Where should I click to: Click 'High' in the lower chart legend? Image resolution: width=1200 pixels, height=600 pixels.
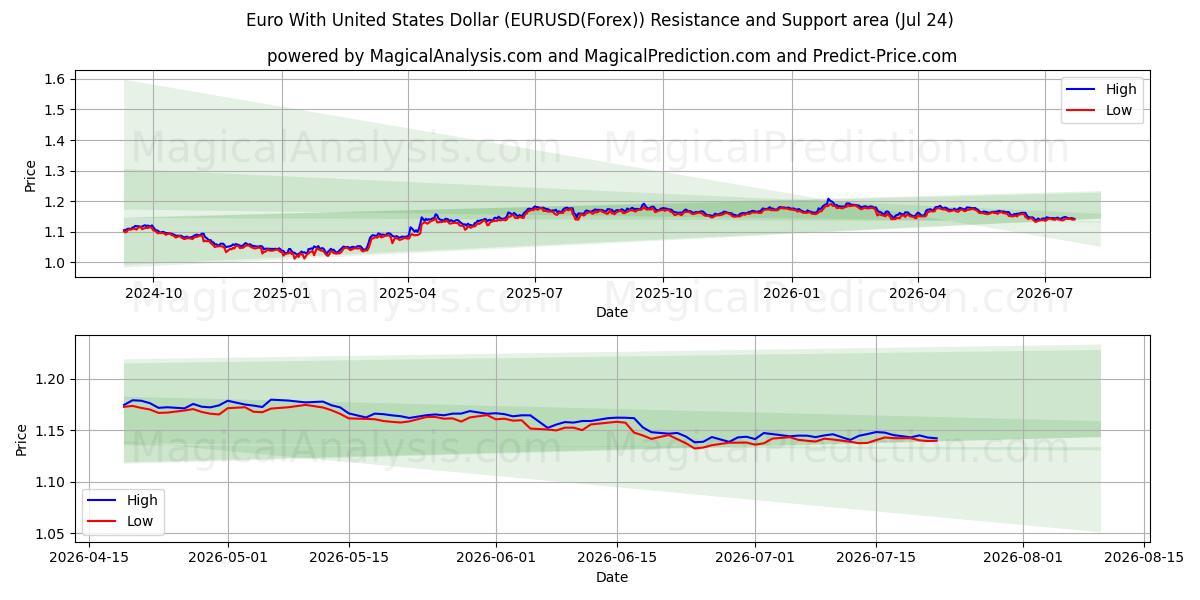click(142, 500)
